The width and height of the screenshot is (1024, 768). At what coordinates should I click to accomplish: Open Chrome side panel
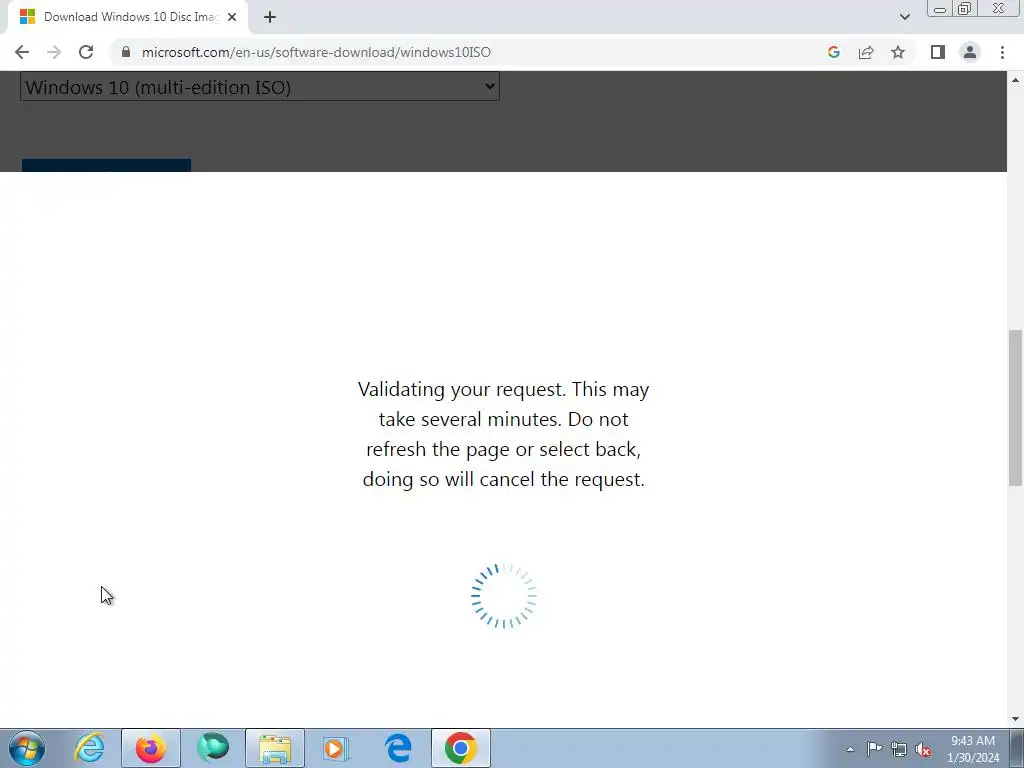(938, 52)
